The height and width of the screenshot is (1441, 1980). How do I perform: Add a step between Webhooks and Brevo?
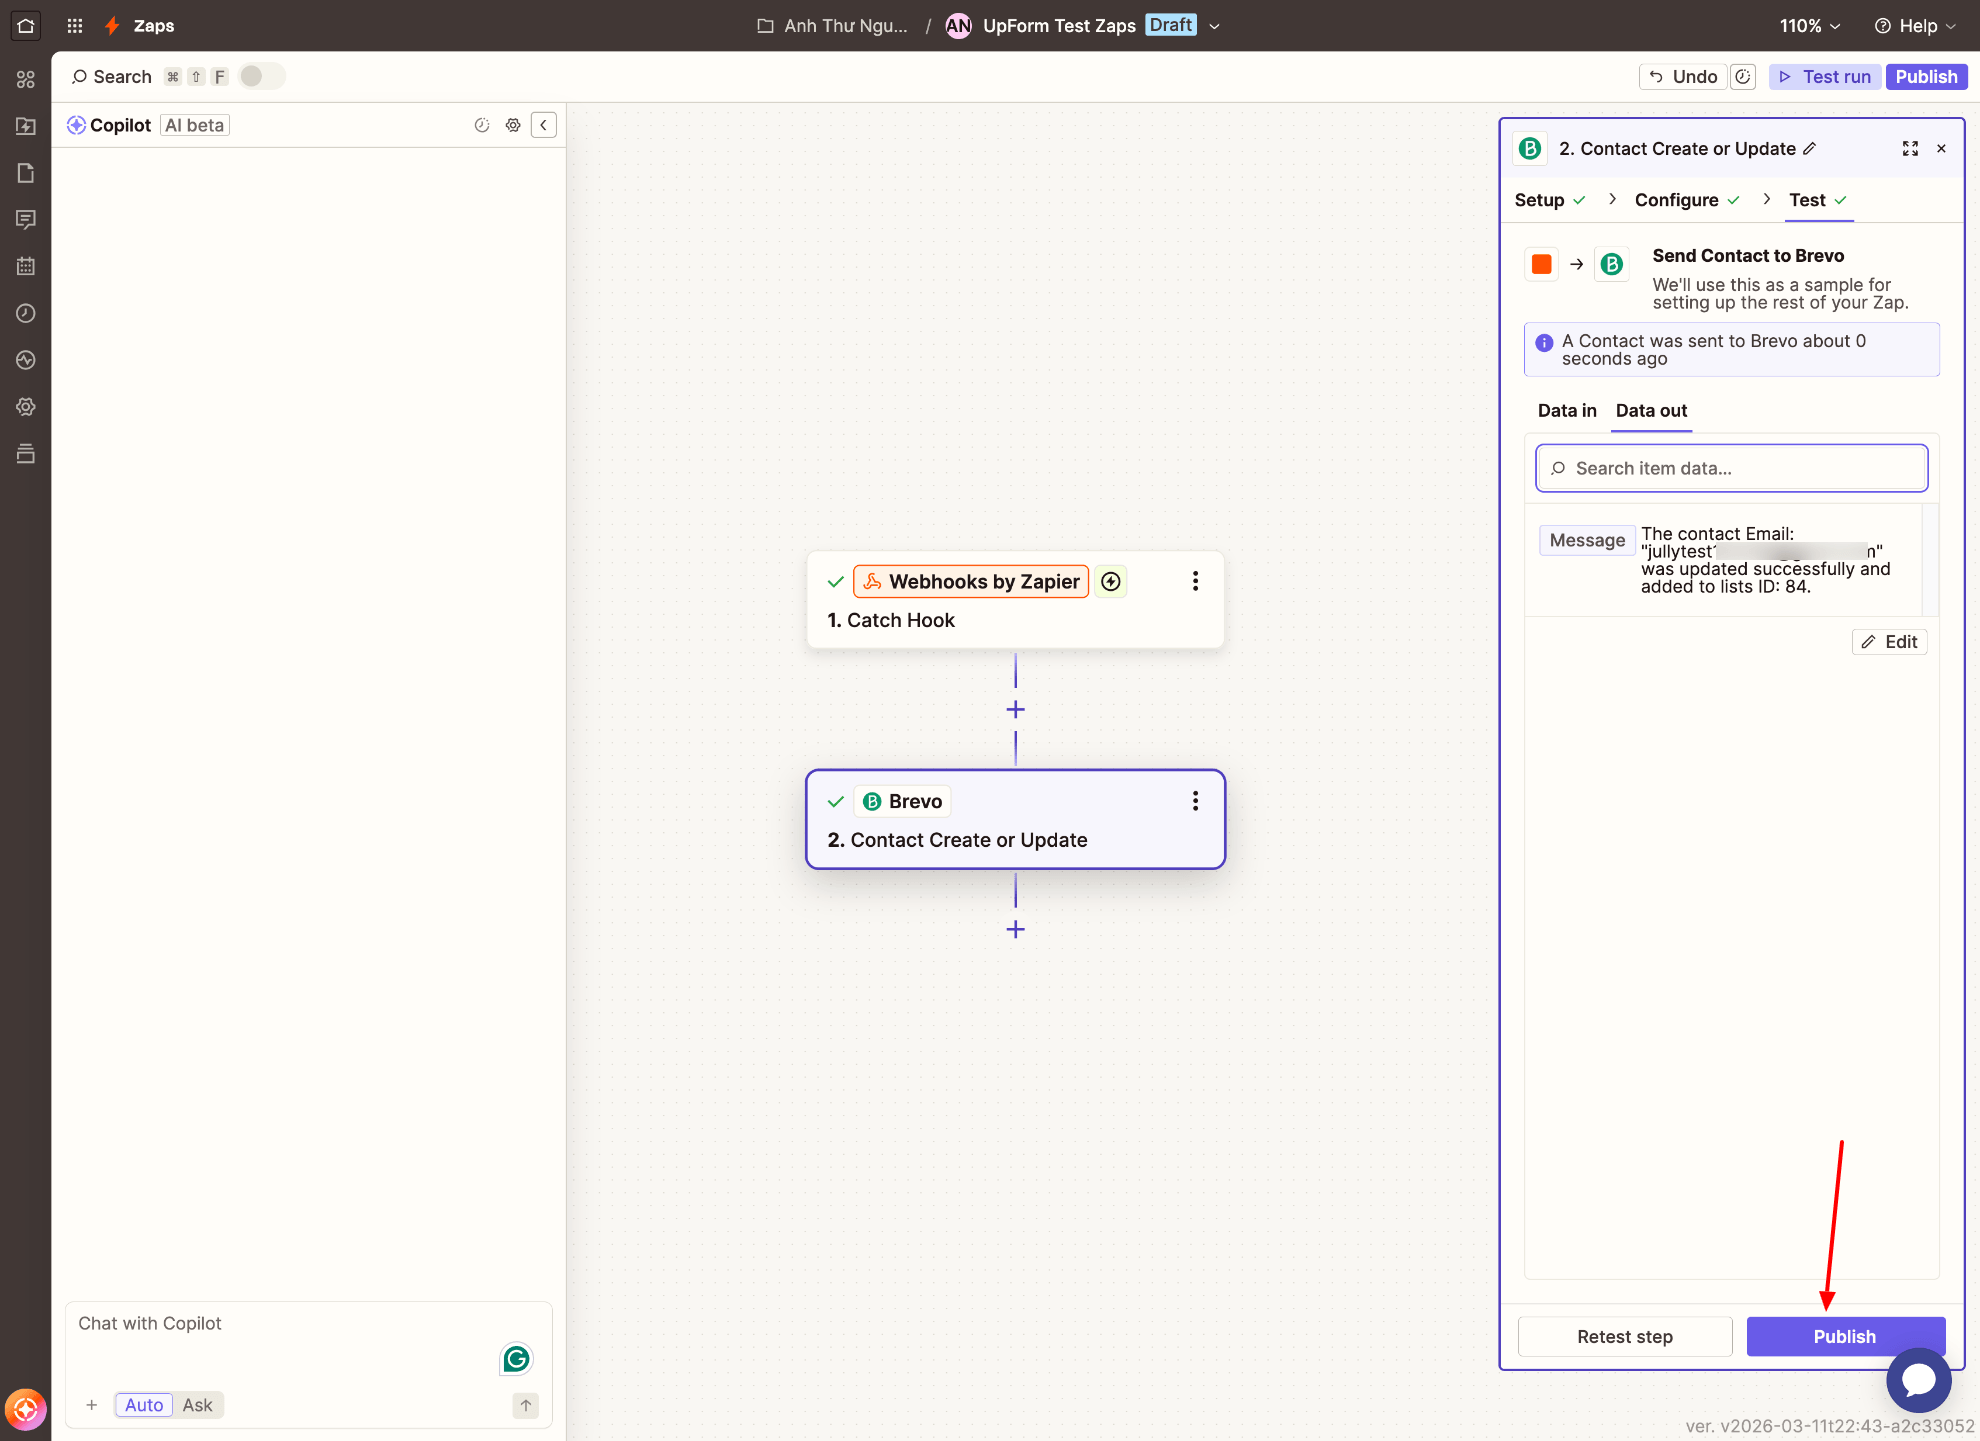pyautogui.click(x=1016, y=710)
